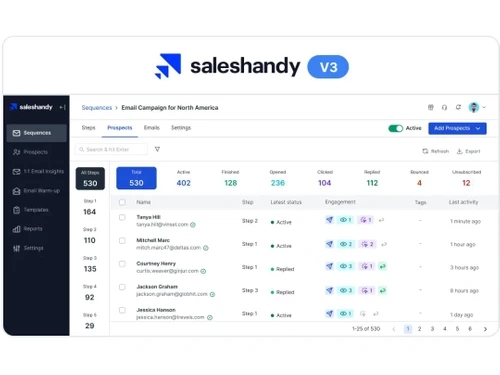500x375 pixels.
Task: Click Tanya Hill's sent paper-plane icon
Action: click(329, 220)
